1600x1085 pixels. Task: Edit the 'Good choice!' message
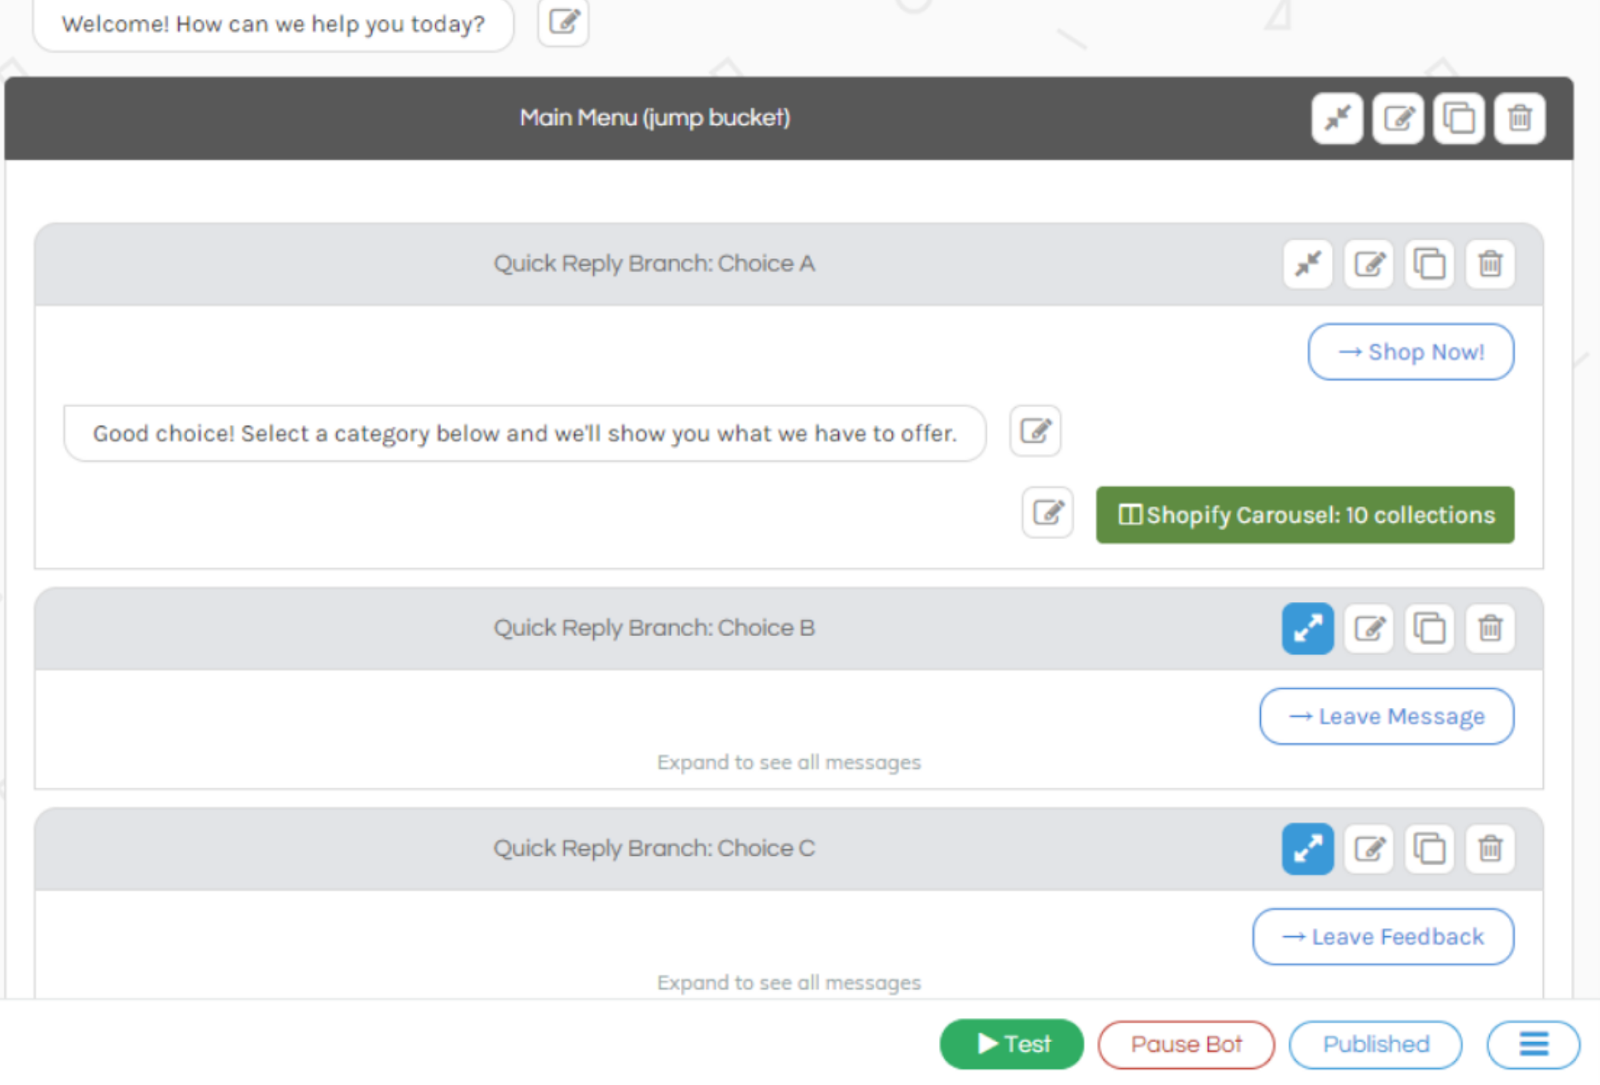1035,431
